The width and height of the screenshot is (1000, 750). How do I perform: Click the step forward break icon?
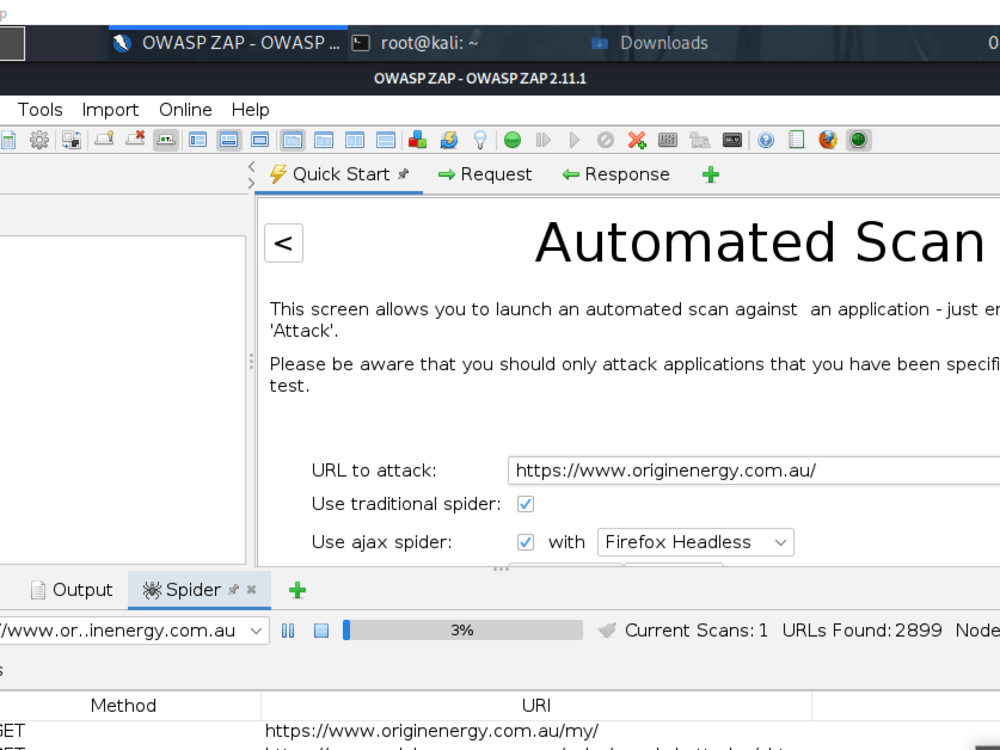pos(543,140)
